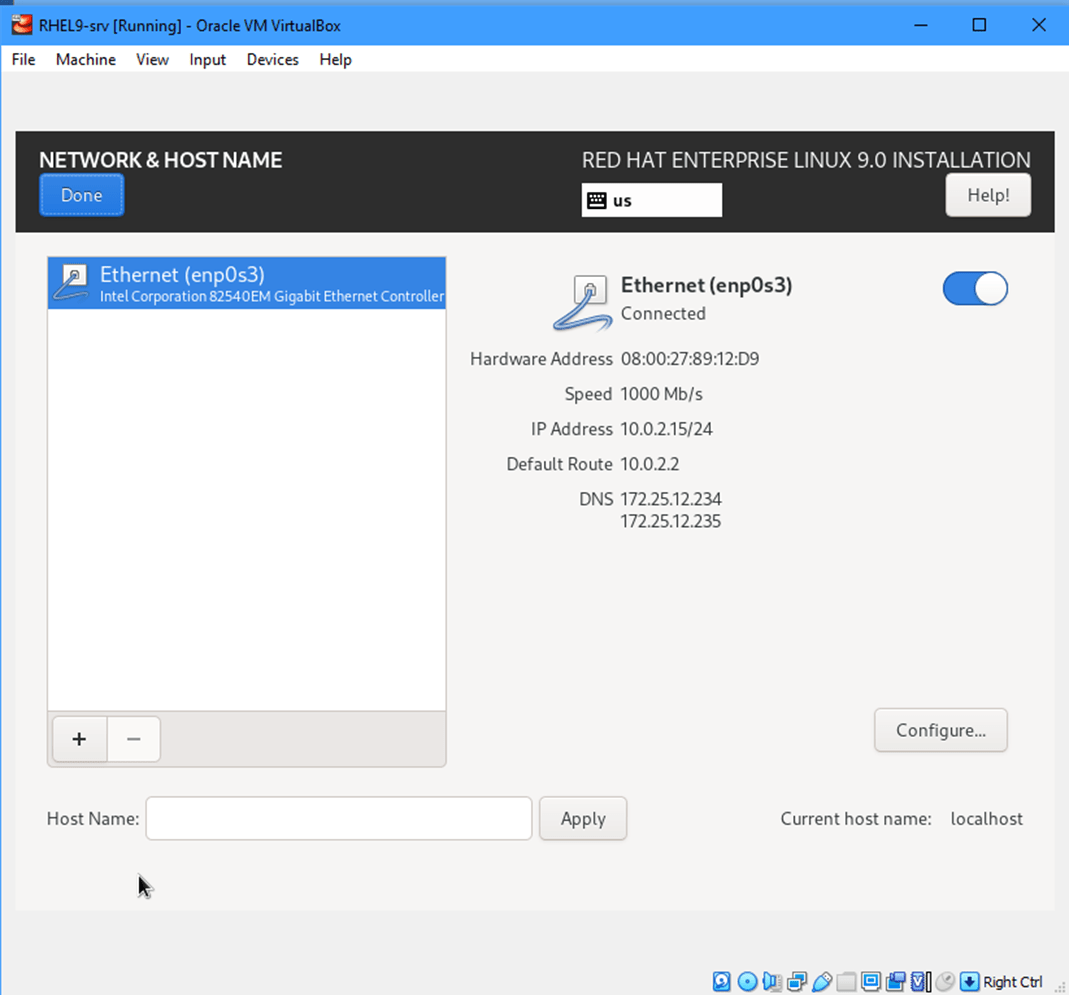Screen dimensions: 1069x995
Task: Click the network adapters status icon
Action: 796,981
